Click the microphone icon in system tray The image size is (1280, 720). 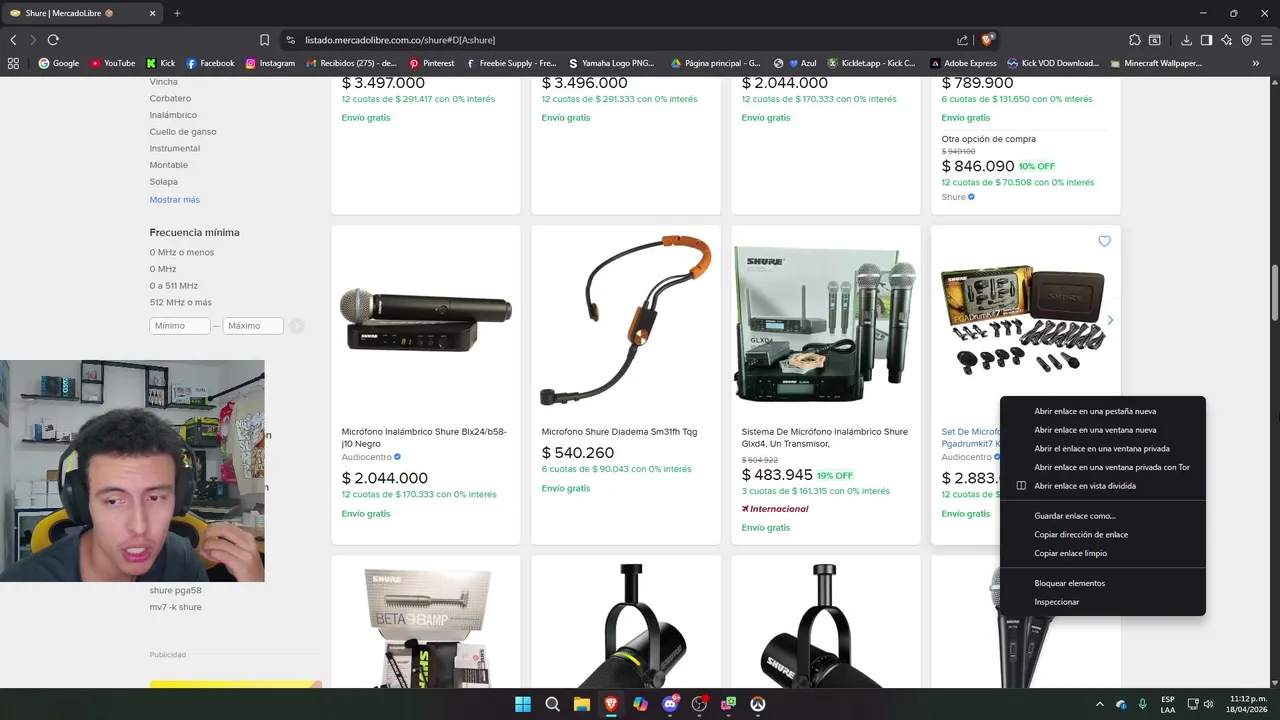(x=1142, y=704)
